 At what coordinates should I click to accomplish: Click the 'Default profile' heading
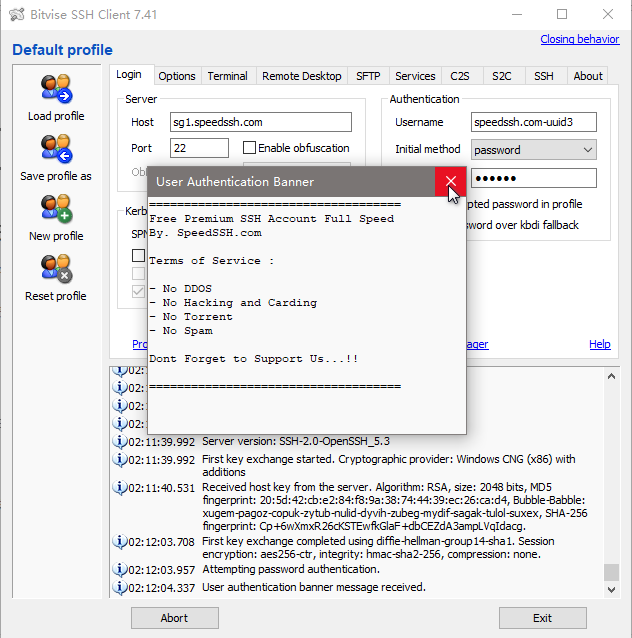click(x=62, y=50)
